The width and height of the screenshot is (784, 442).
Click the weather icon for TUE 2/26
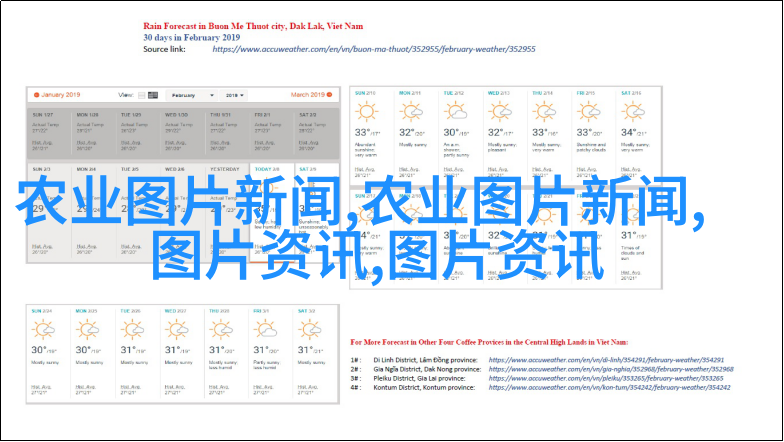[x=132, y=330]
